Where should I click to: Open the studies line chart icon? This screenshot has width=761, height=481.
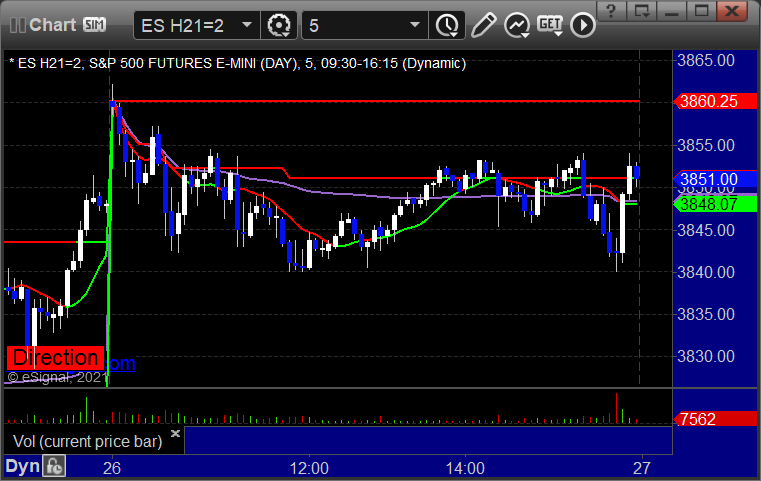pyautogui.click(x=516, y=25)
